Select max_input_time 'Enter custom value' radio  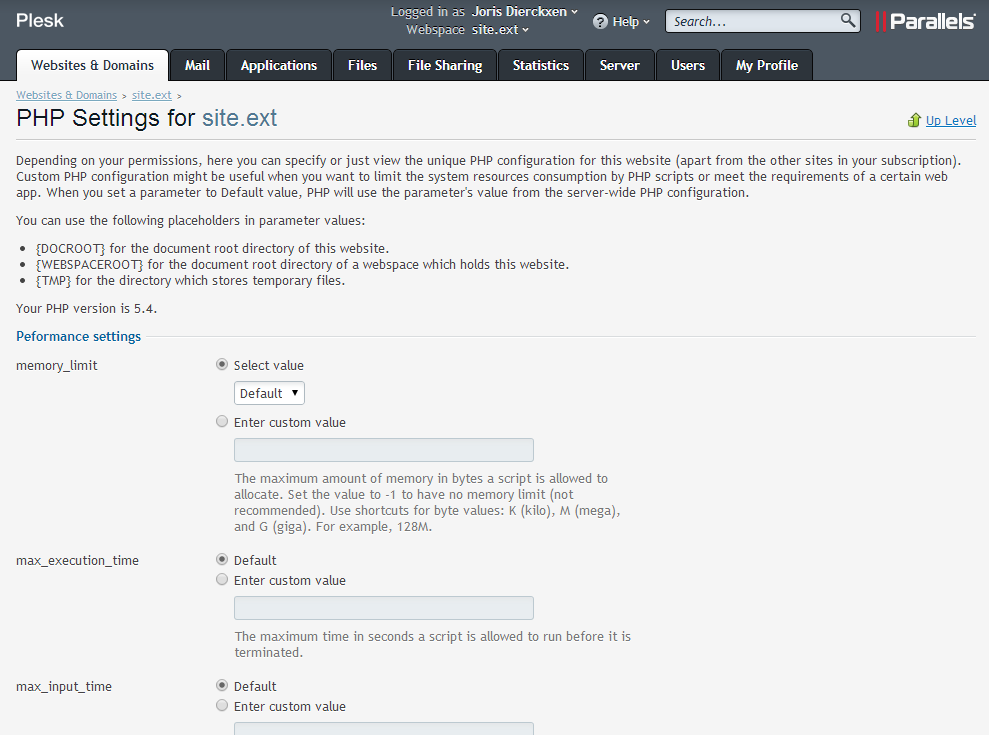click(222, 705)
